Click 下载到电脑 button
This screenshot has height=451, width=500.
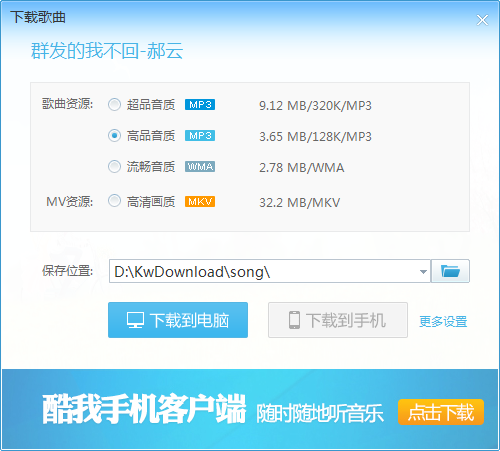pos(178,320)
